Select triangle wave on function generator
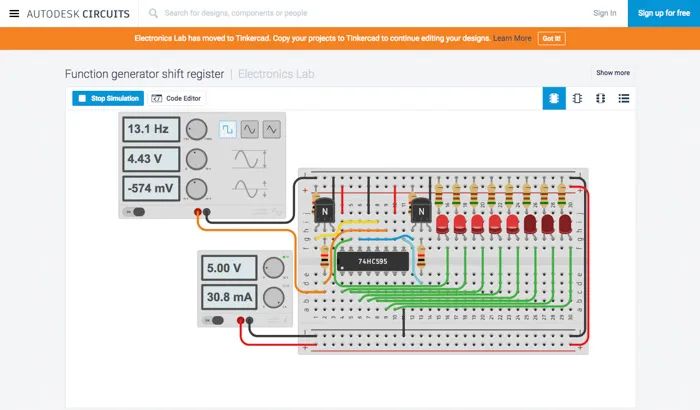Viewport: 700px width, 410px height. [272, 130]
